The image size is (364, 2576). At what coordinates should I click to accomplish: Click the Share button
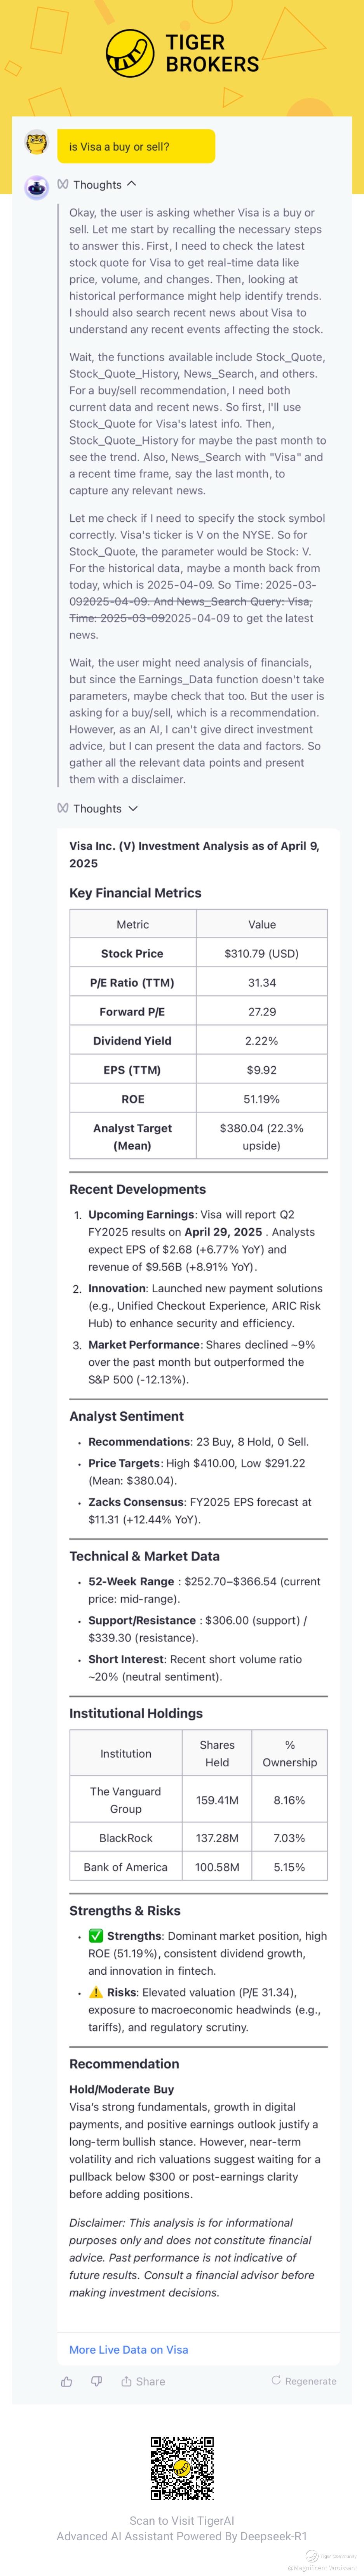[x=143, y=2381]
